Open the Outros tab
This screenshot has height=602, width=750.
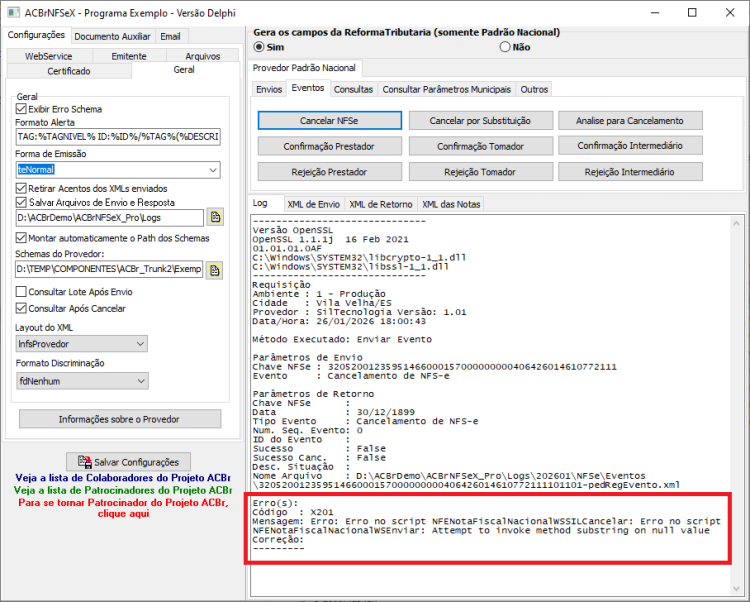coord(534,89)
